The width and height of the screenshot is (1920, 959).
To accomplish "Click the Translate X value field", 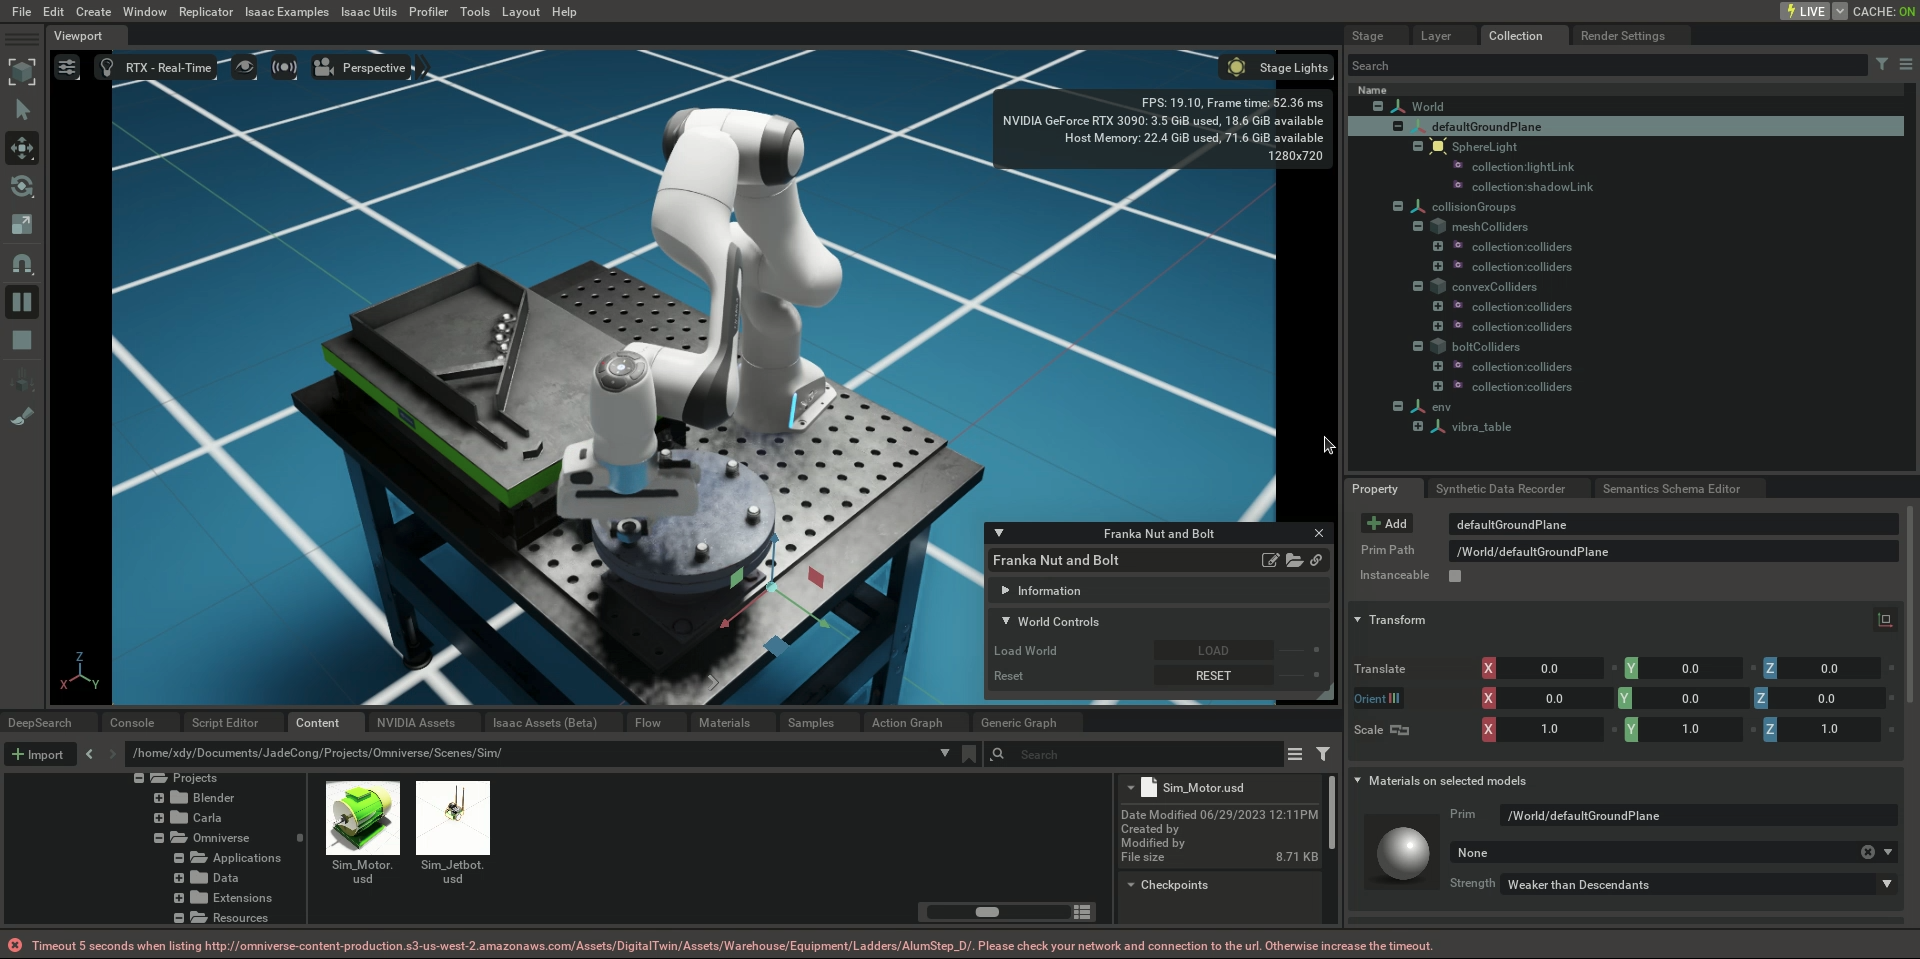I will coord(1549,668).
